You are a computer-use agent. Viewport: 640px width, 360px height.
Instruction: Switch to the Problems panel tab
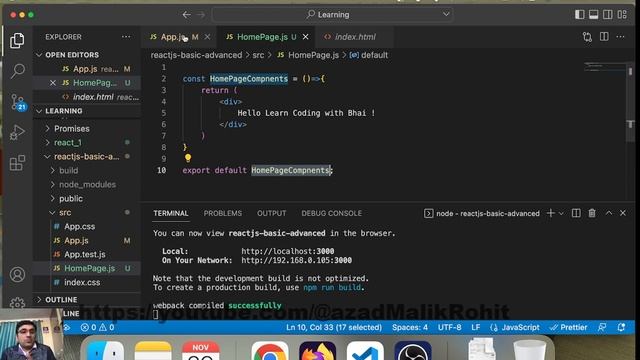222,213
